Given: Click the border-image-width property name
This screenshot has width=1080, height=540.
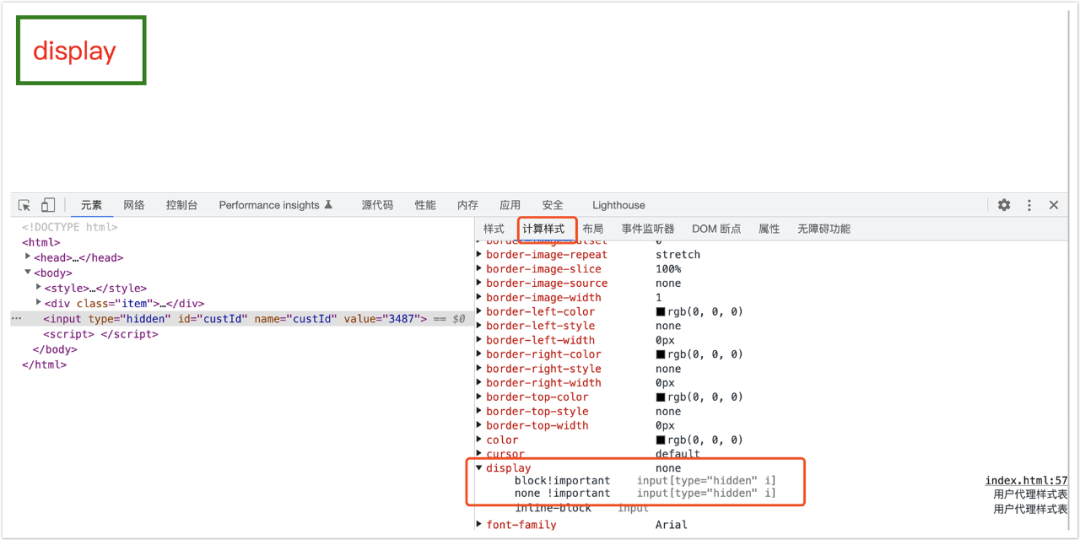Looking at the screenshot, I should coord(543,298).
